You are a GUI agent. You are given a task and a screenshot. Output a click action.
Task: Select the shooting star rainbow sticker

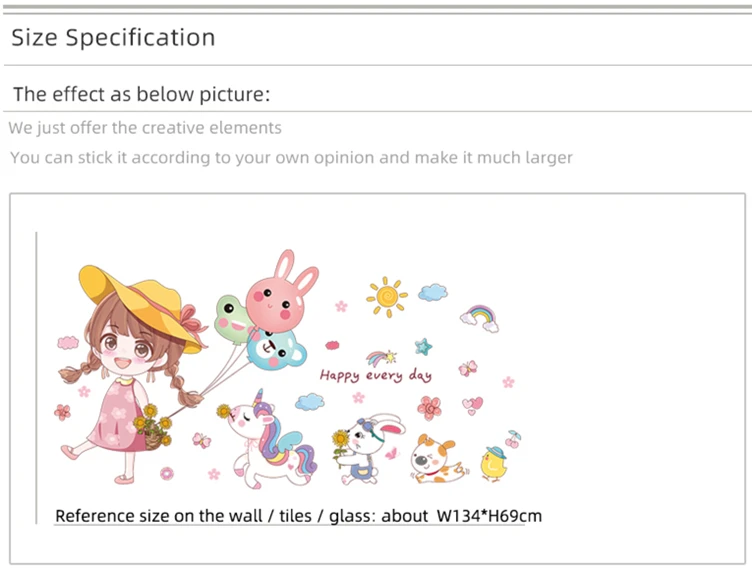(381, 358)
